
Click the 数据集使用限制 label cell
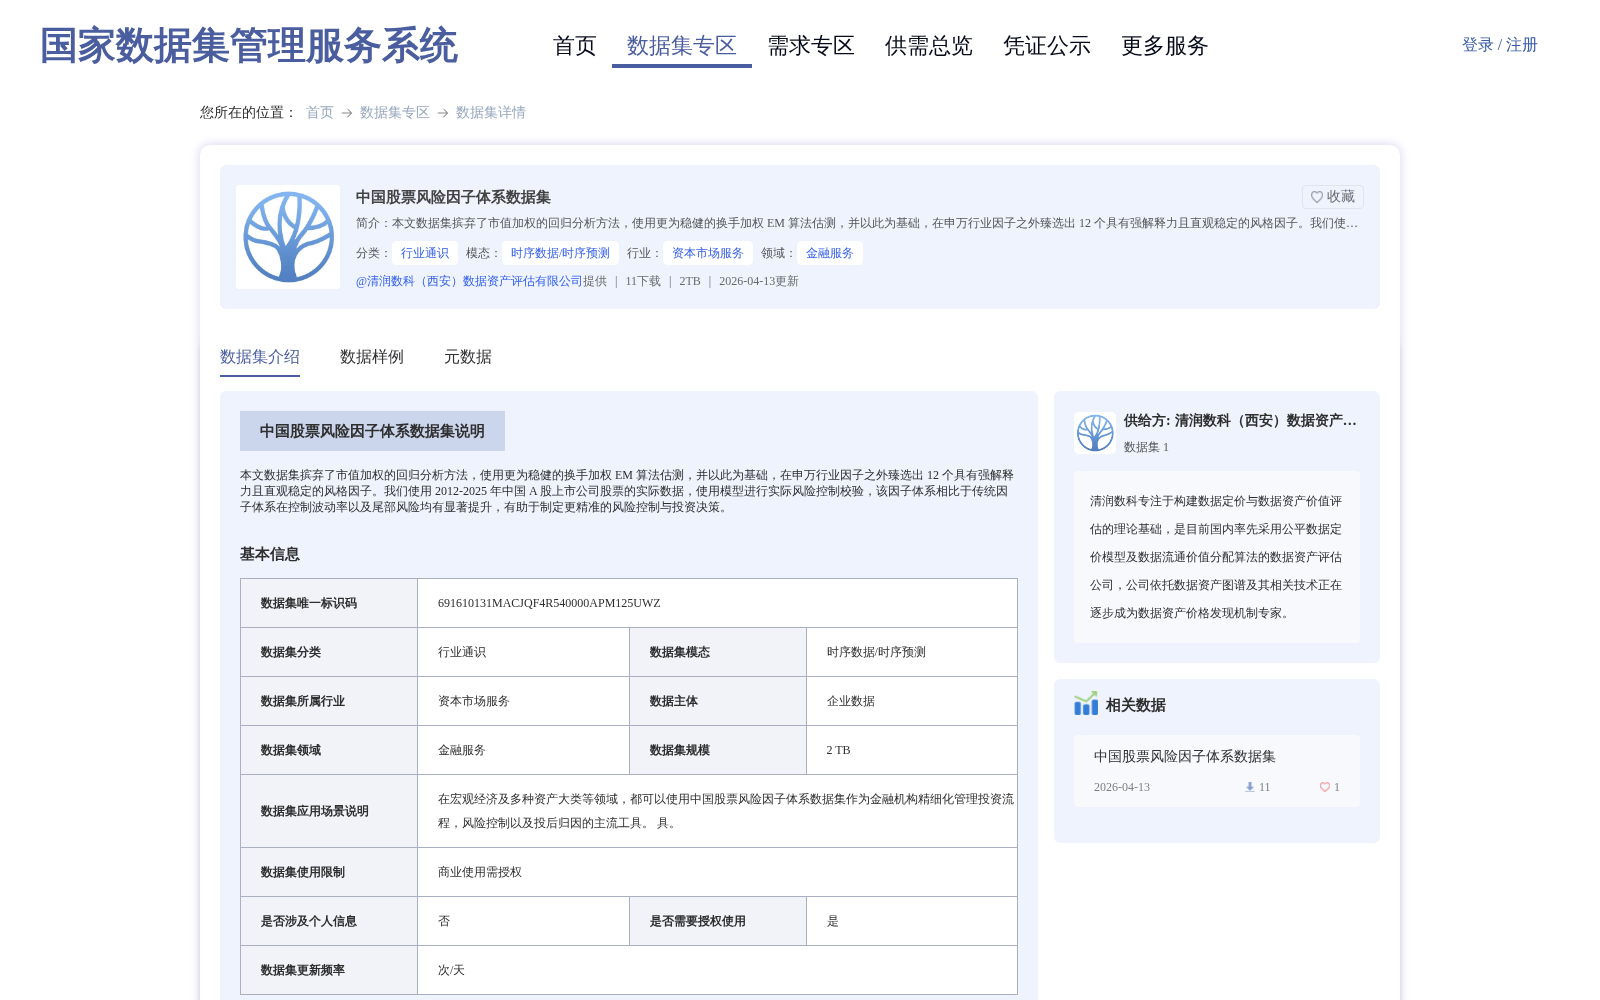[329, 872]
